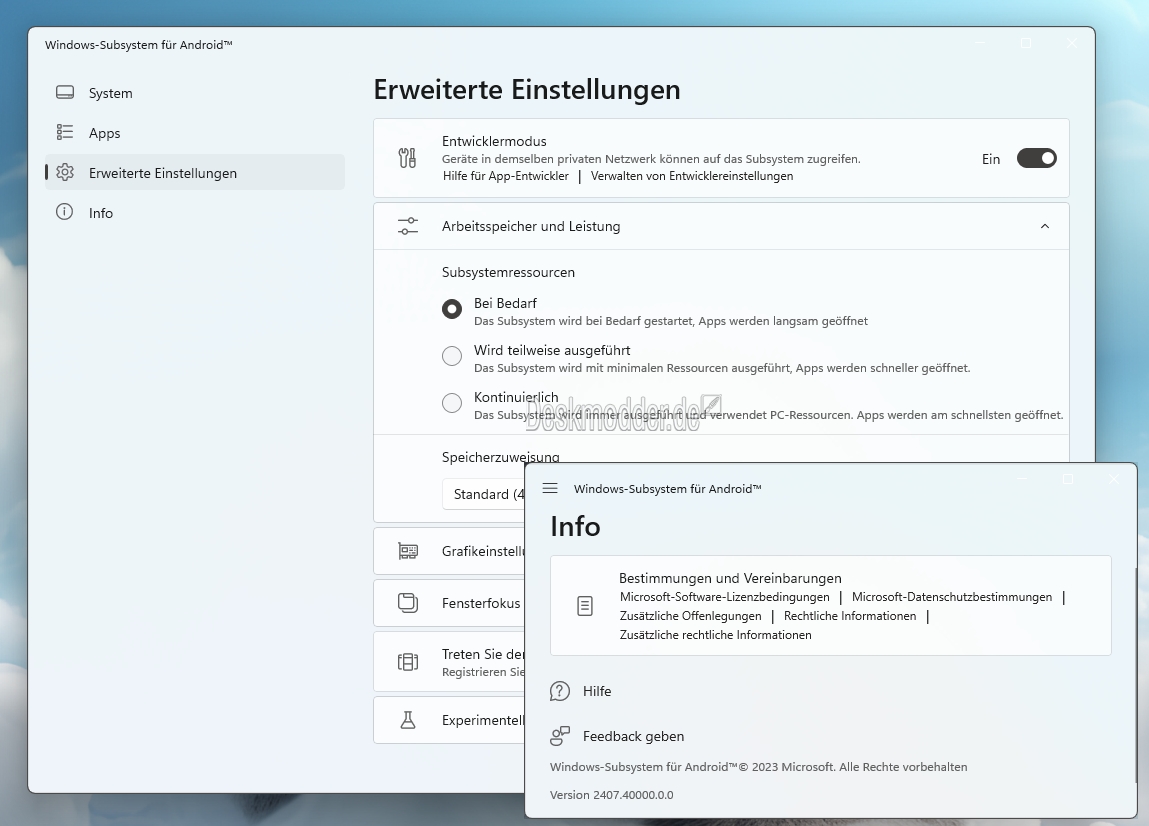Click the gear icon for Erweiterte Einstellungen
This screenshot has height=826, width=1149.
[x=65, y=172]
